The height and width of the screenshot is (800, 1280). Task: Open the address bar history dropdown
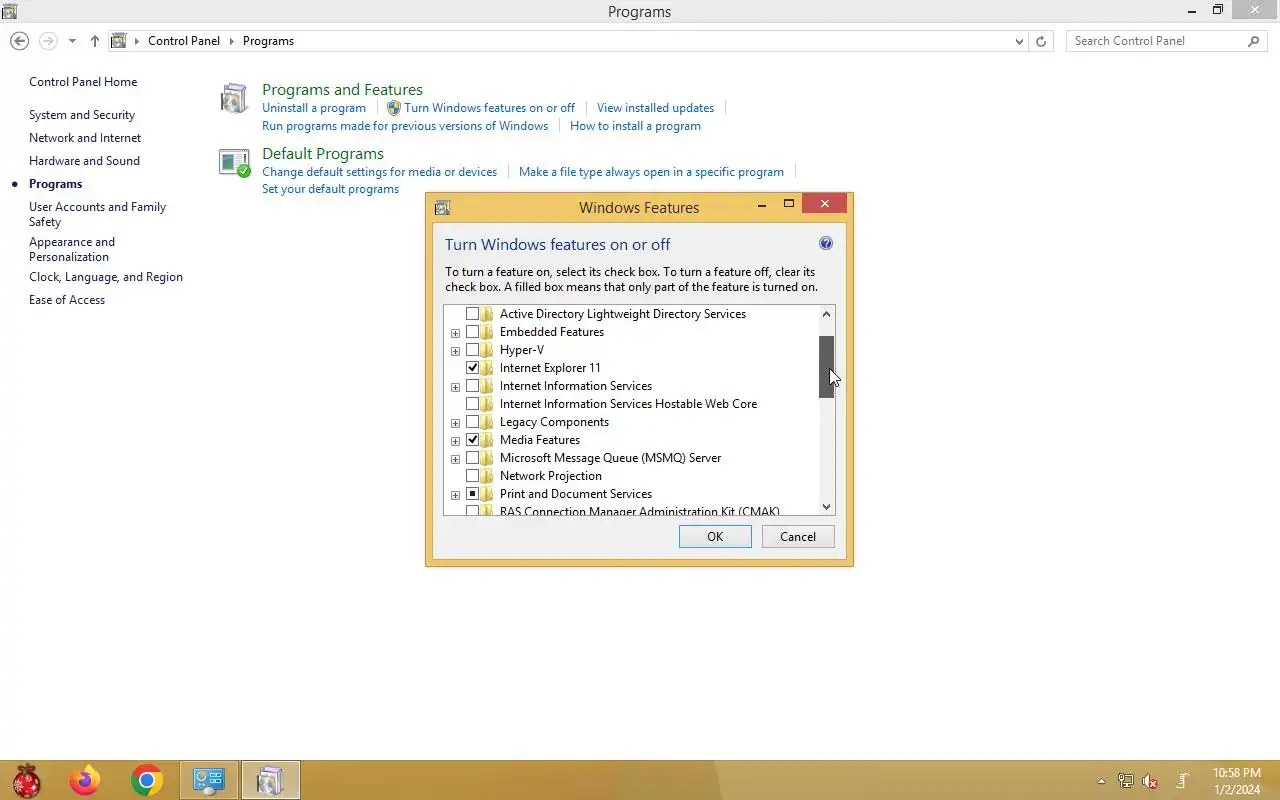(1019, 41)
